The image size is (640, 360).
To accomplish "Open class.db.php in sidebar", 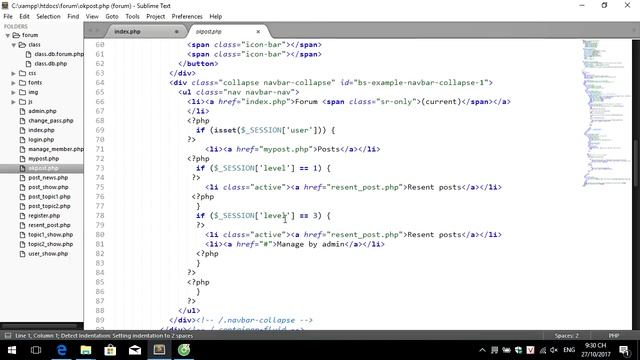I will [x=51, y=64].
